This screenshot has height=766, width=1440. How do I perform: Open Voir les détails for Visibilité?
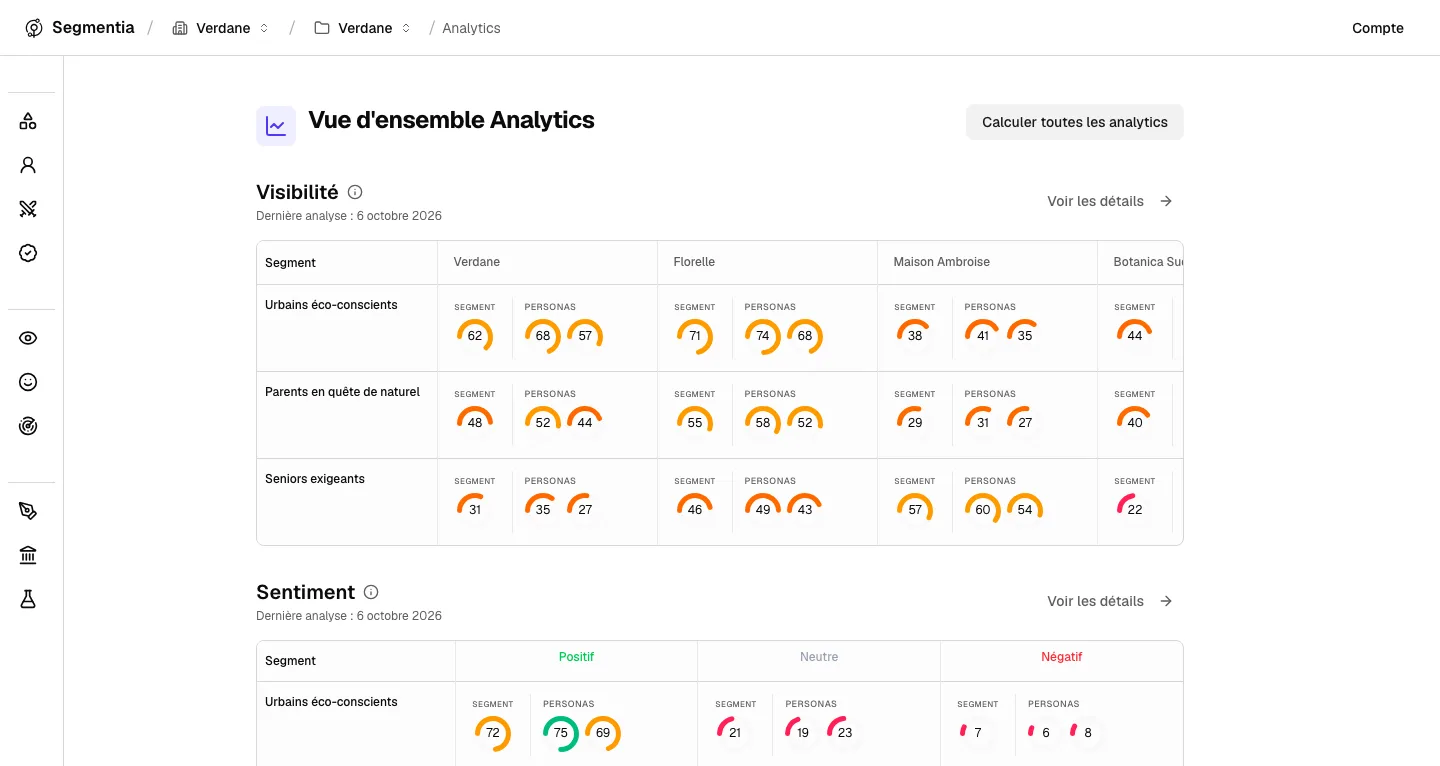(x=1095, y=201)
